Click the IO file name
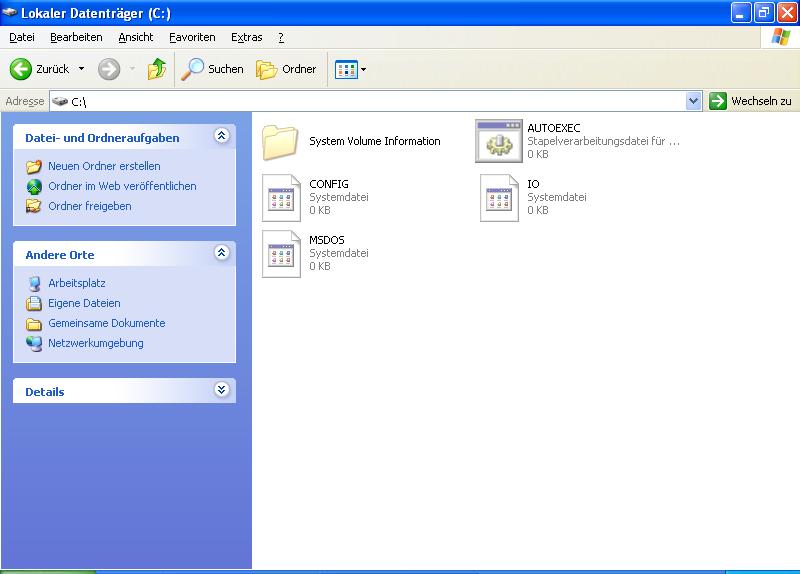This screenshot has height=574, width=800. (x=533, y=184)
